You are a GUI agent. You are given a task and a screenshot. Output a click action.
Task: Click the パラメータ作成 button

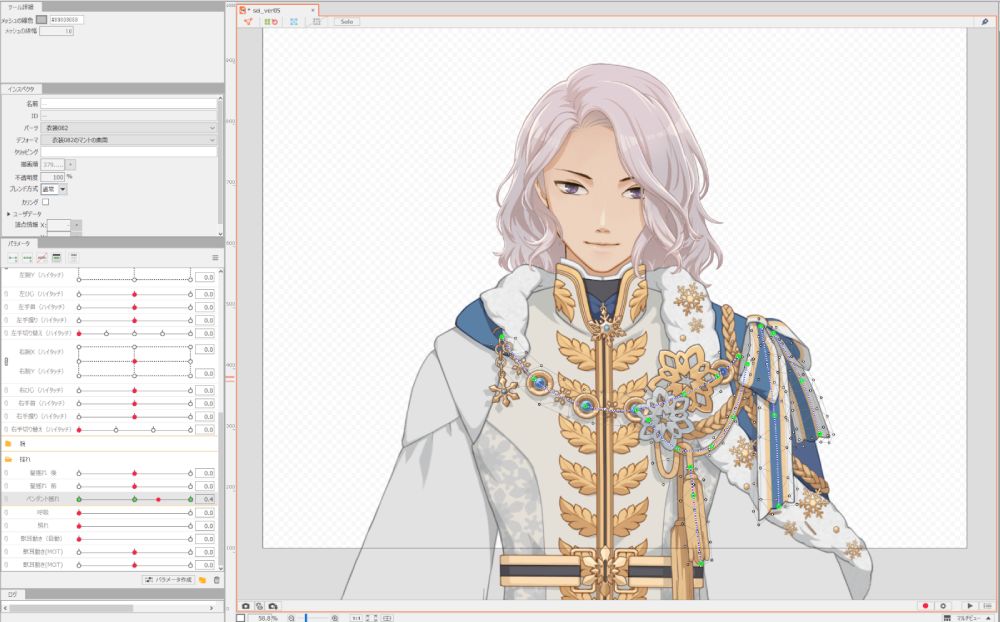[168, 580]
